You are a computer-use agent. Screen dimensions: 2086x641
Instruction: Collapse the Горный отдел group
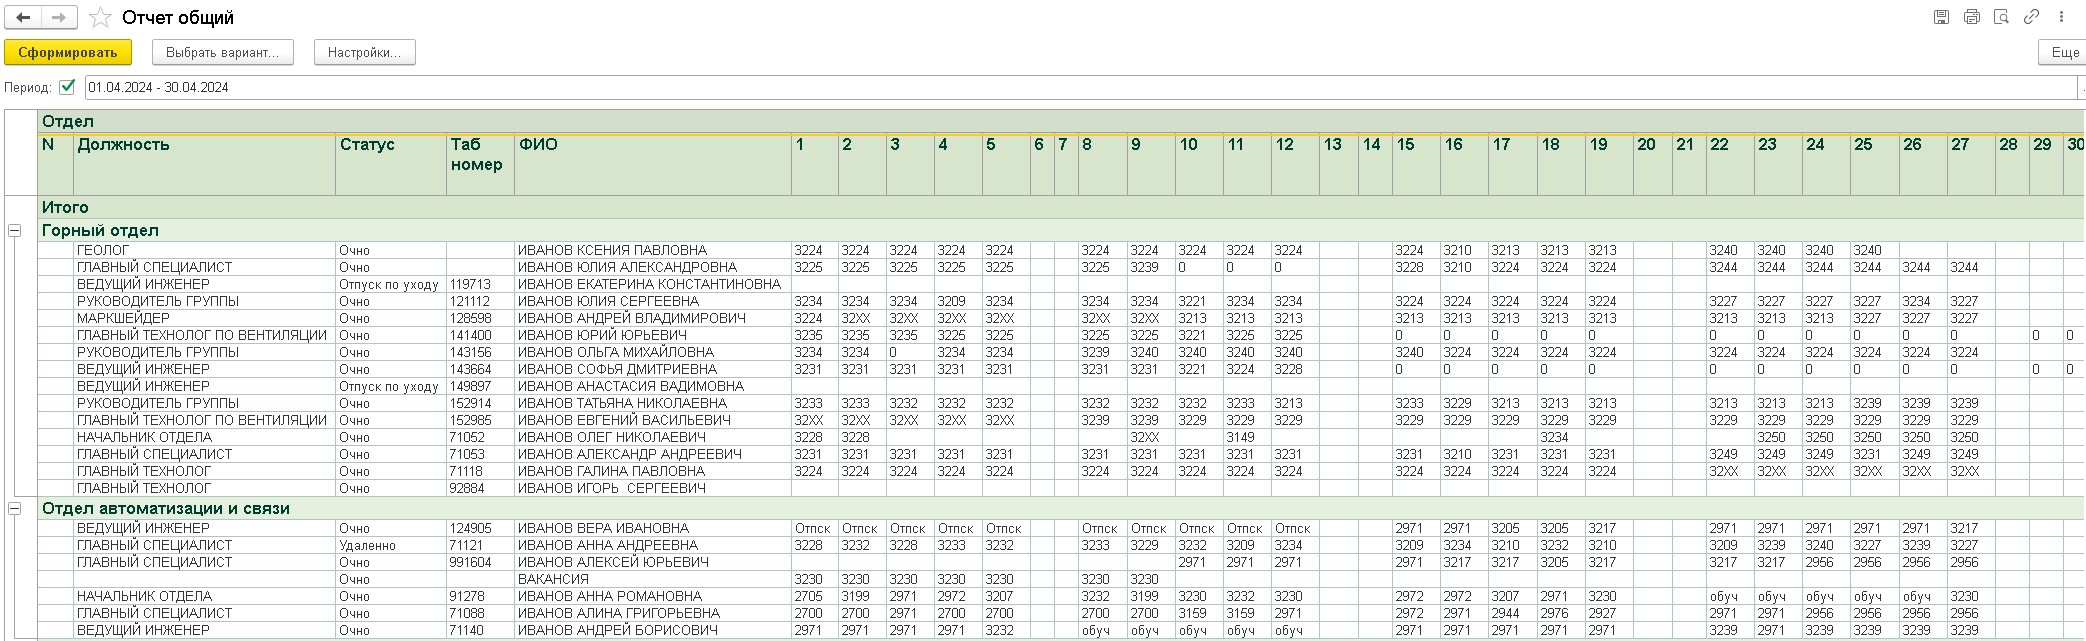pyautogui.click(x=15, y=231)
